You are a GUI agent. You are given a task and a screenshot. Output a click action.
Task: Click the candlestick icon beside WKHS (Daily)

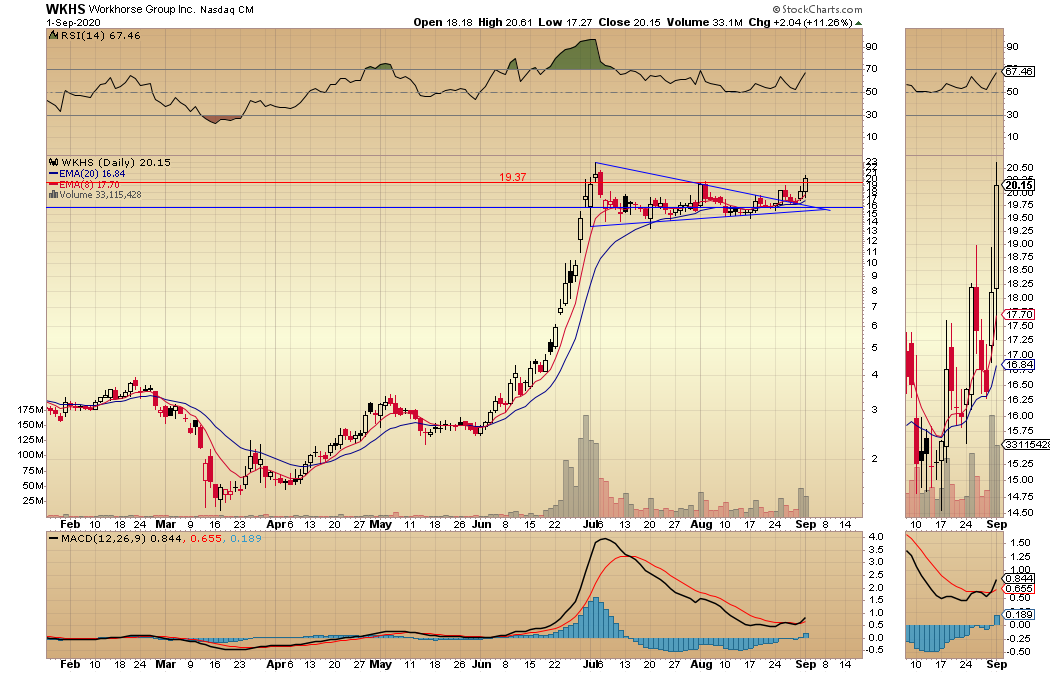54,163
